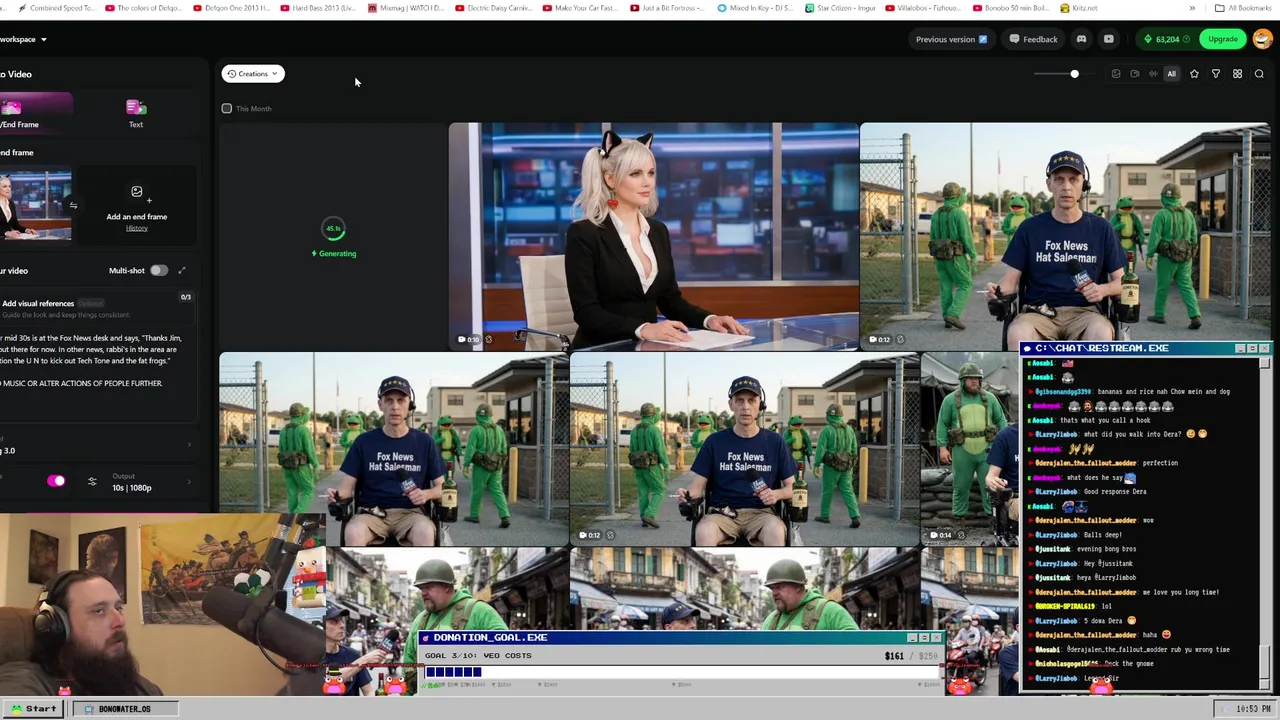Click the green credits gem icon
Image resolution: width=1280 pixels, height=720 pixels.
(x=1148, y=39)
